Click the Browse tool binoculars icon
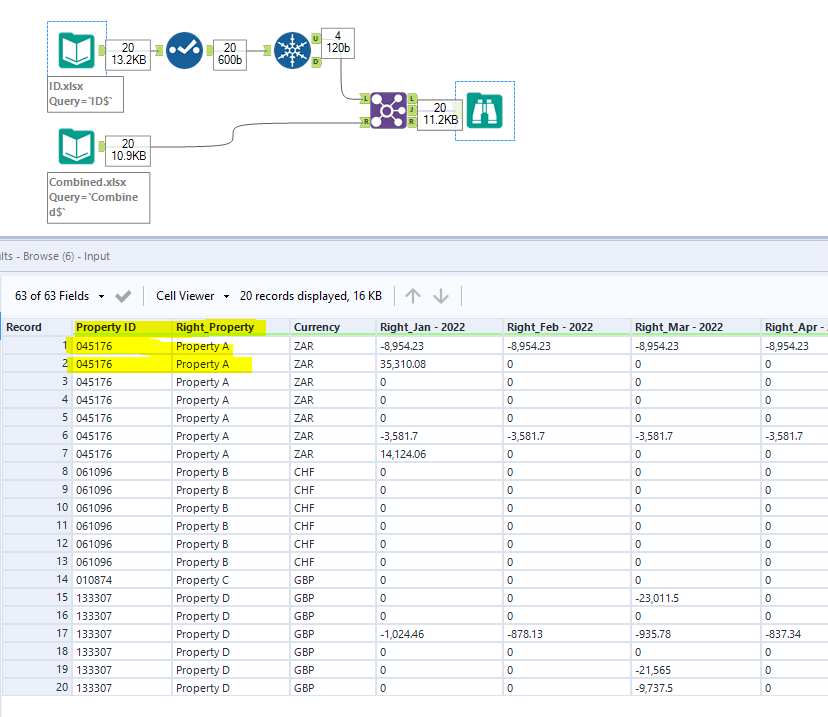Screen dimensions: 828x717 coord(484,110)
